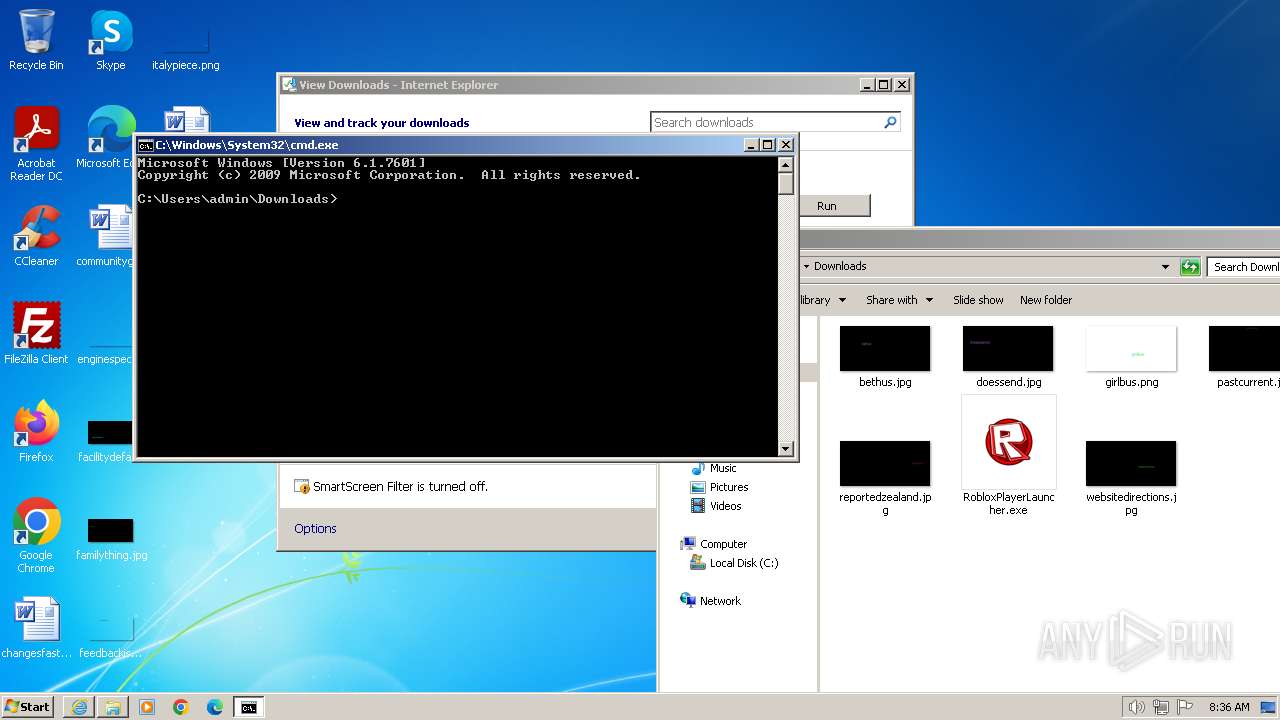Viewport: 1280px width, 720px height.
Task: Click the Edge icon in the taskbar
Action: tap(215, 707)
